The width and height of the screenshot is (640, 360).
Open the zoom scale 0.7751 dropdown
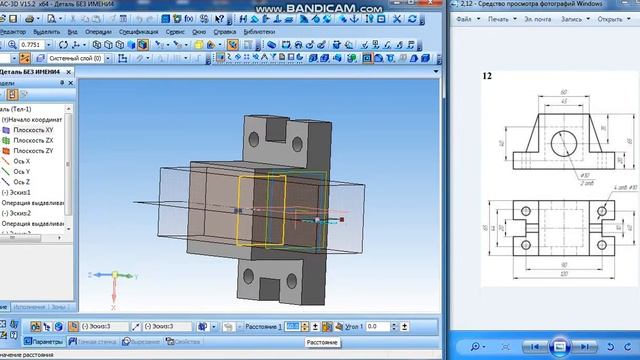[x=49, y=44]
